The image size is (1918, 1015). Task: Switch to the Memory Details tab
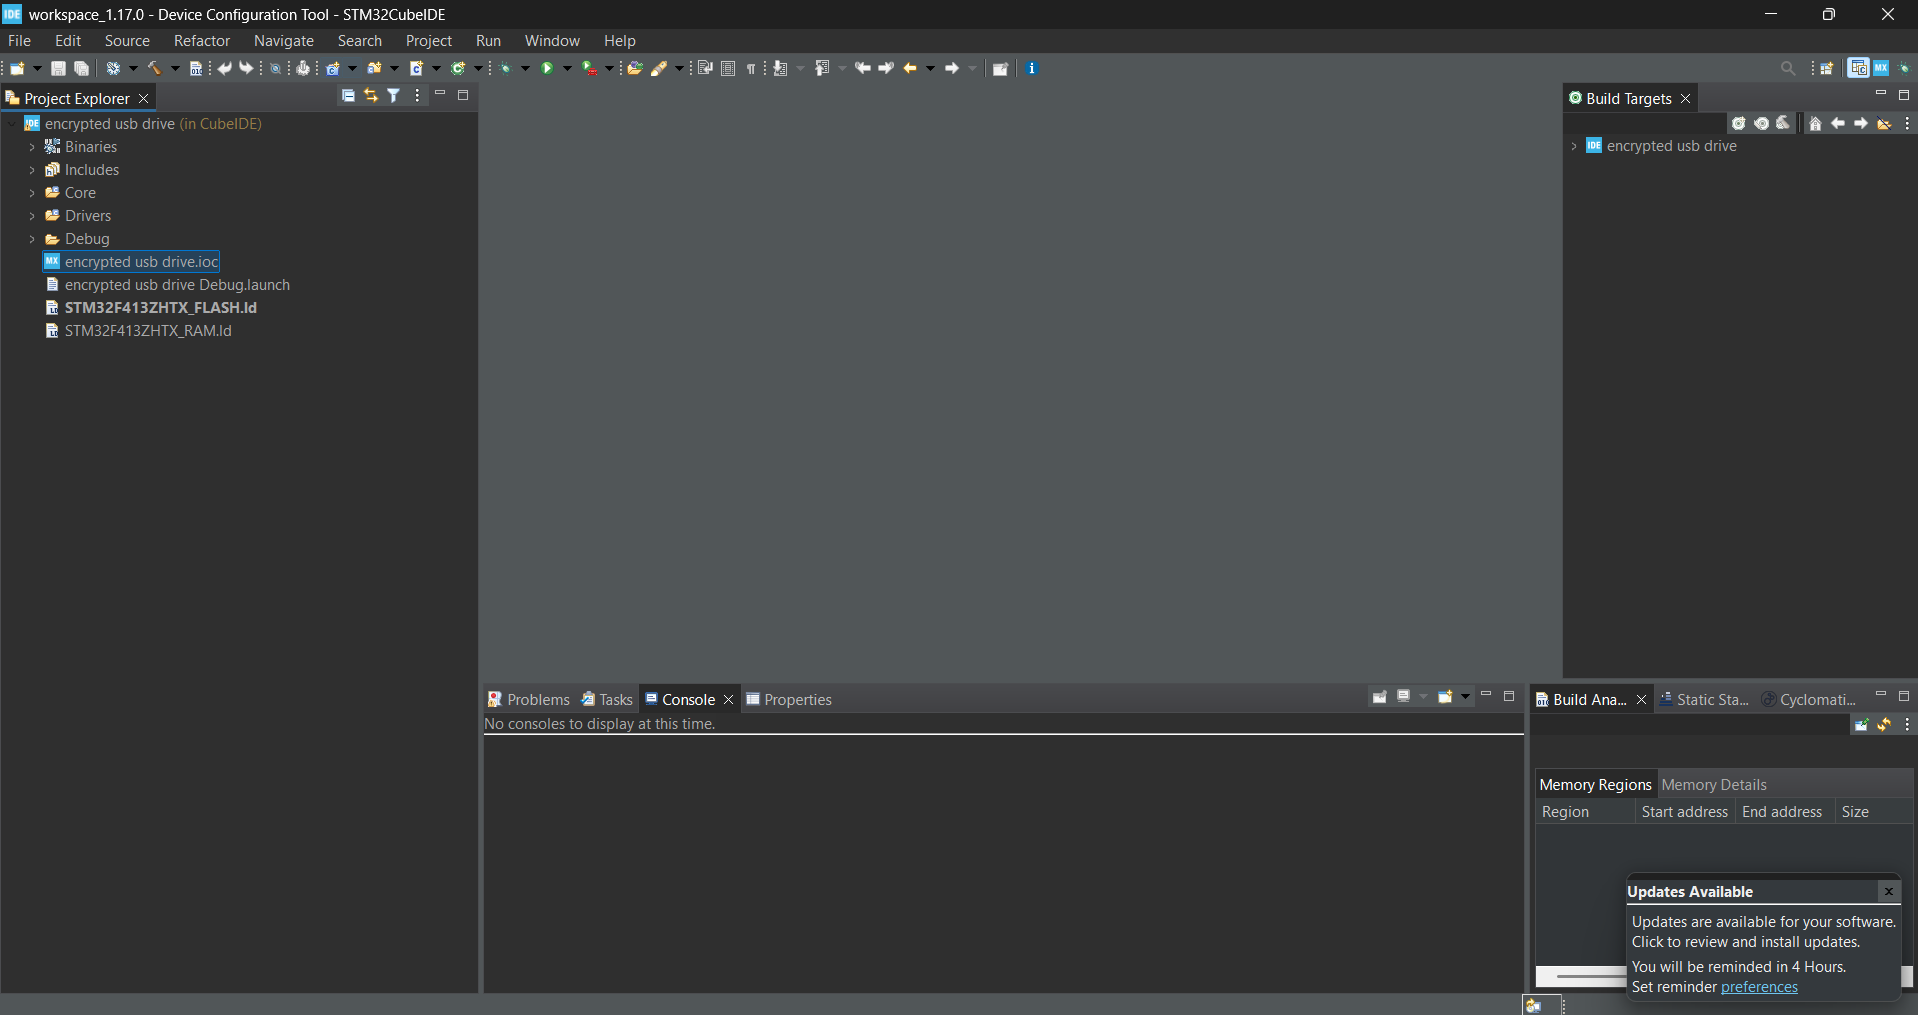coord(1714,785)
